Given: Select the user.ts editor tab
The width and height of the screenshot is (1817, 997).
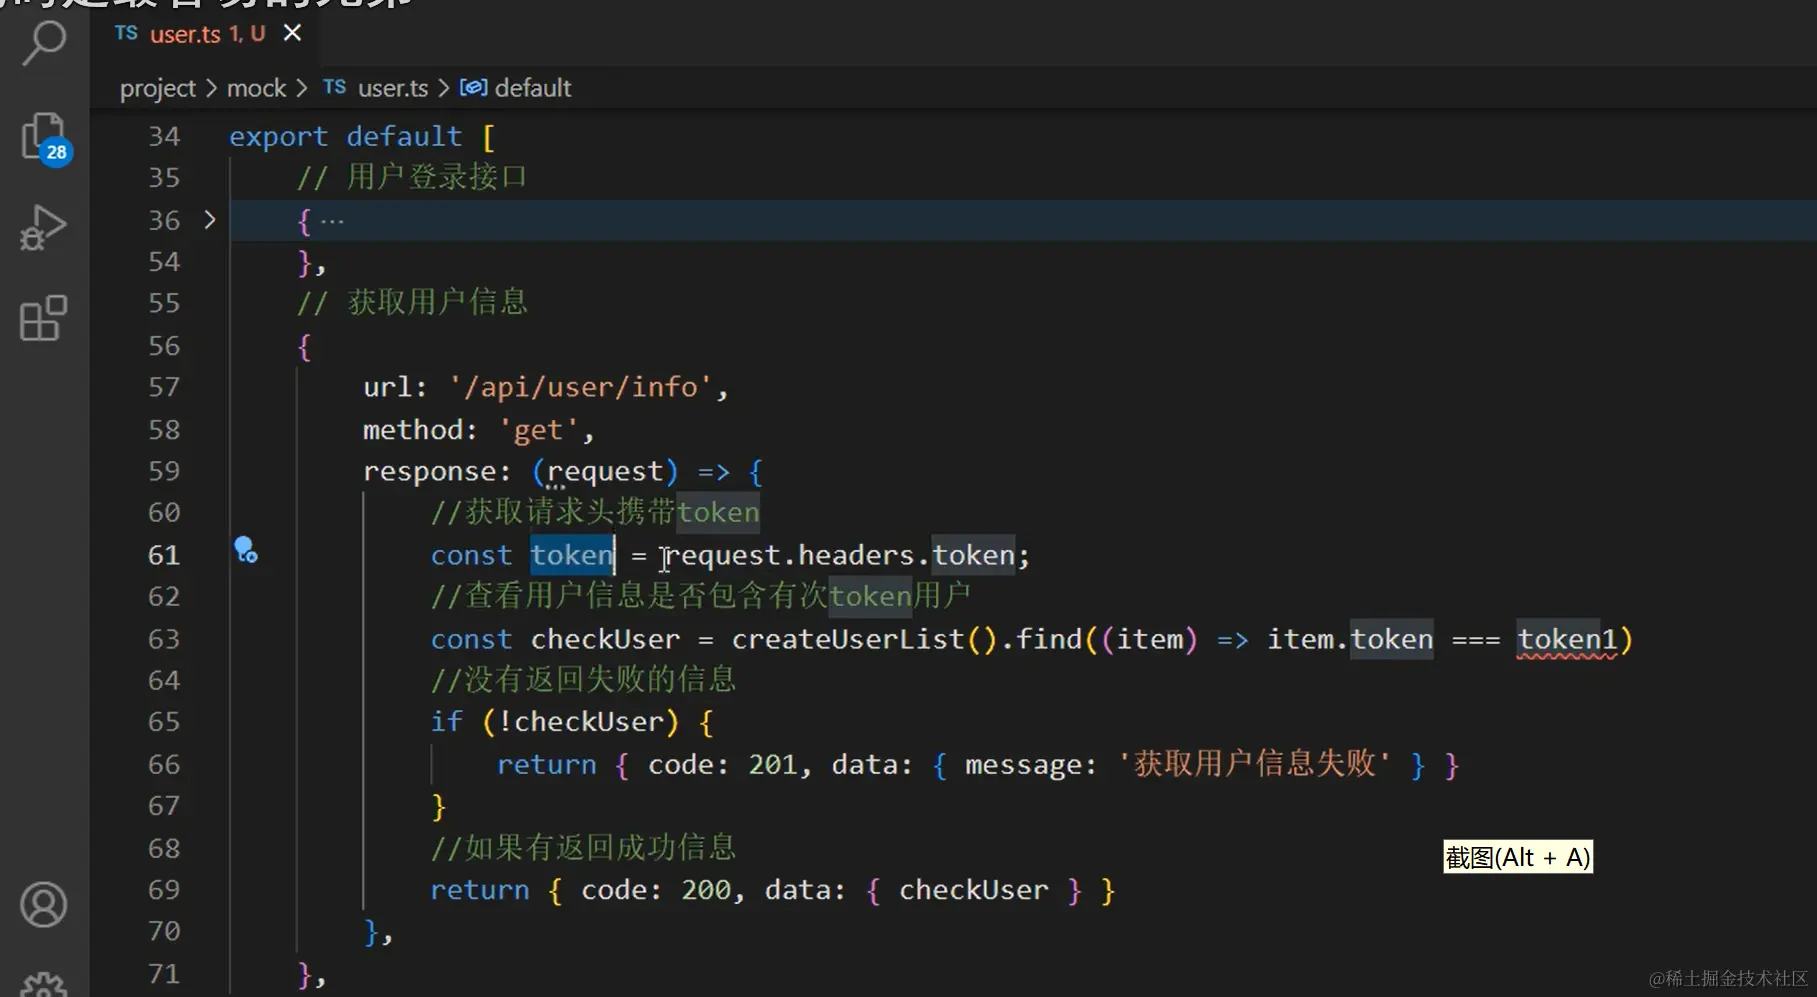Looking at the screenshot, I should [x=208, y=33].
